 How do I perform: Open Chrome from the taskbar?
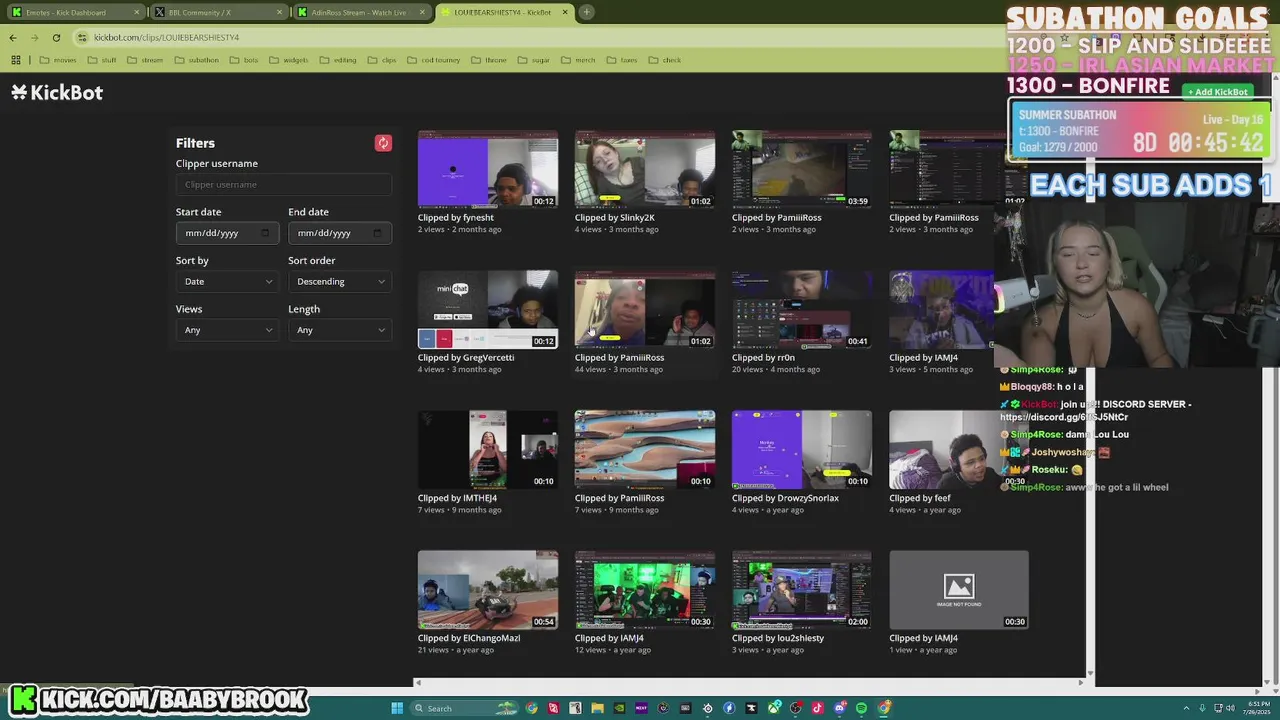[x=531, y=708]
